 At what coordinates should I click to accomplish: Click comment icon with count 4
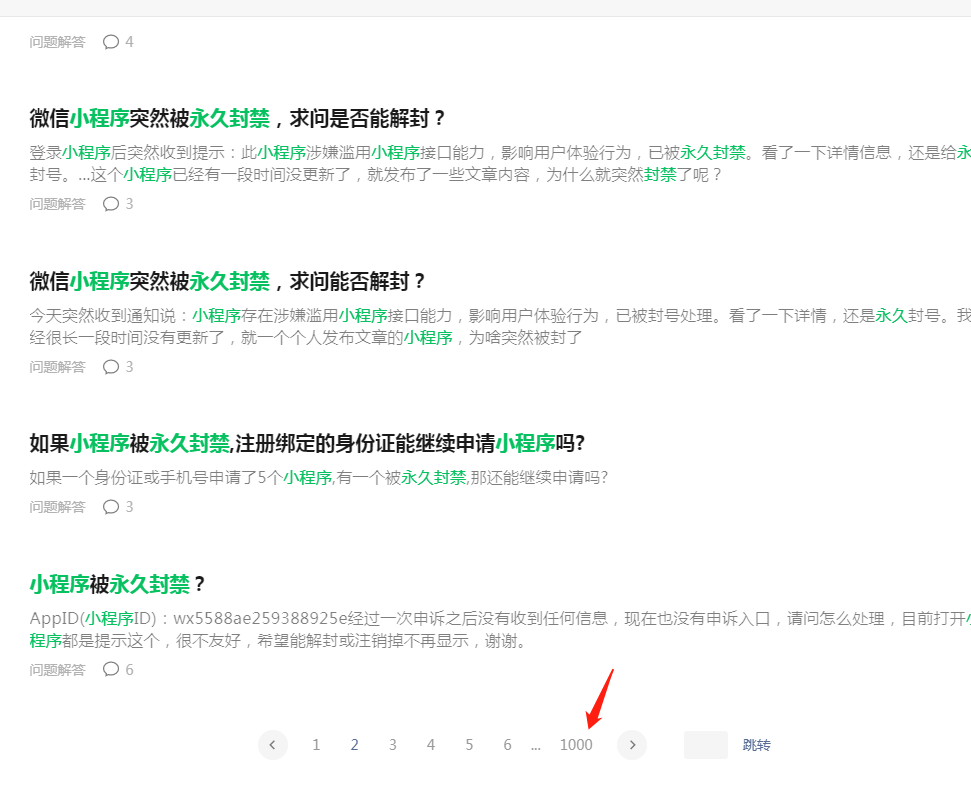click(x=111, y=41)
